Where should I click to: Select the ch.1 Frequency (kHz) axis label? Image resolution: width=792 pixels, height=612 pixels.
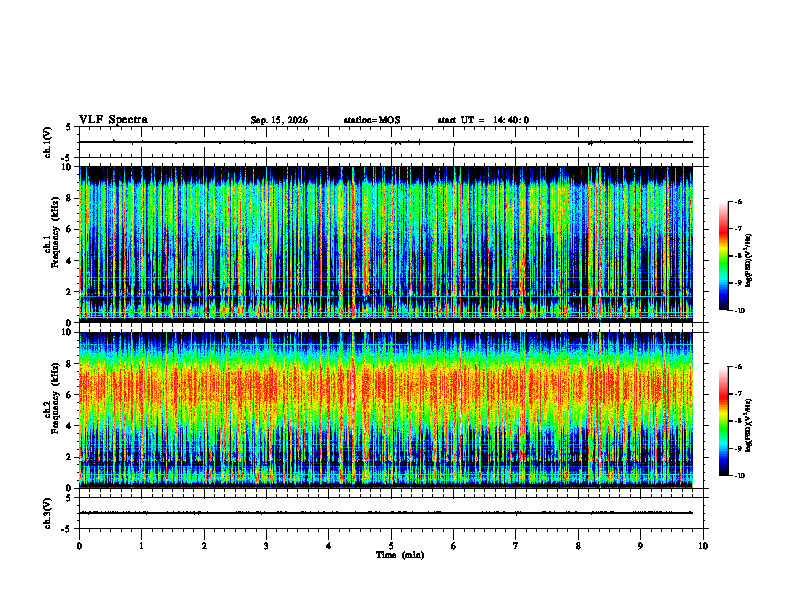tap(55, 244)
